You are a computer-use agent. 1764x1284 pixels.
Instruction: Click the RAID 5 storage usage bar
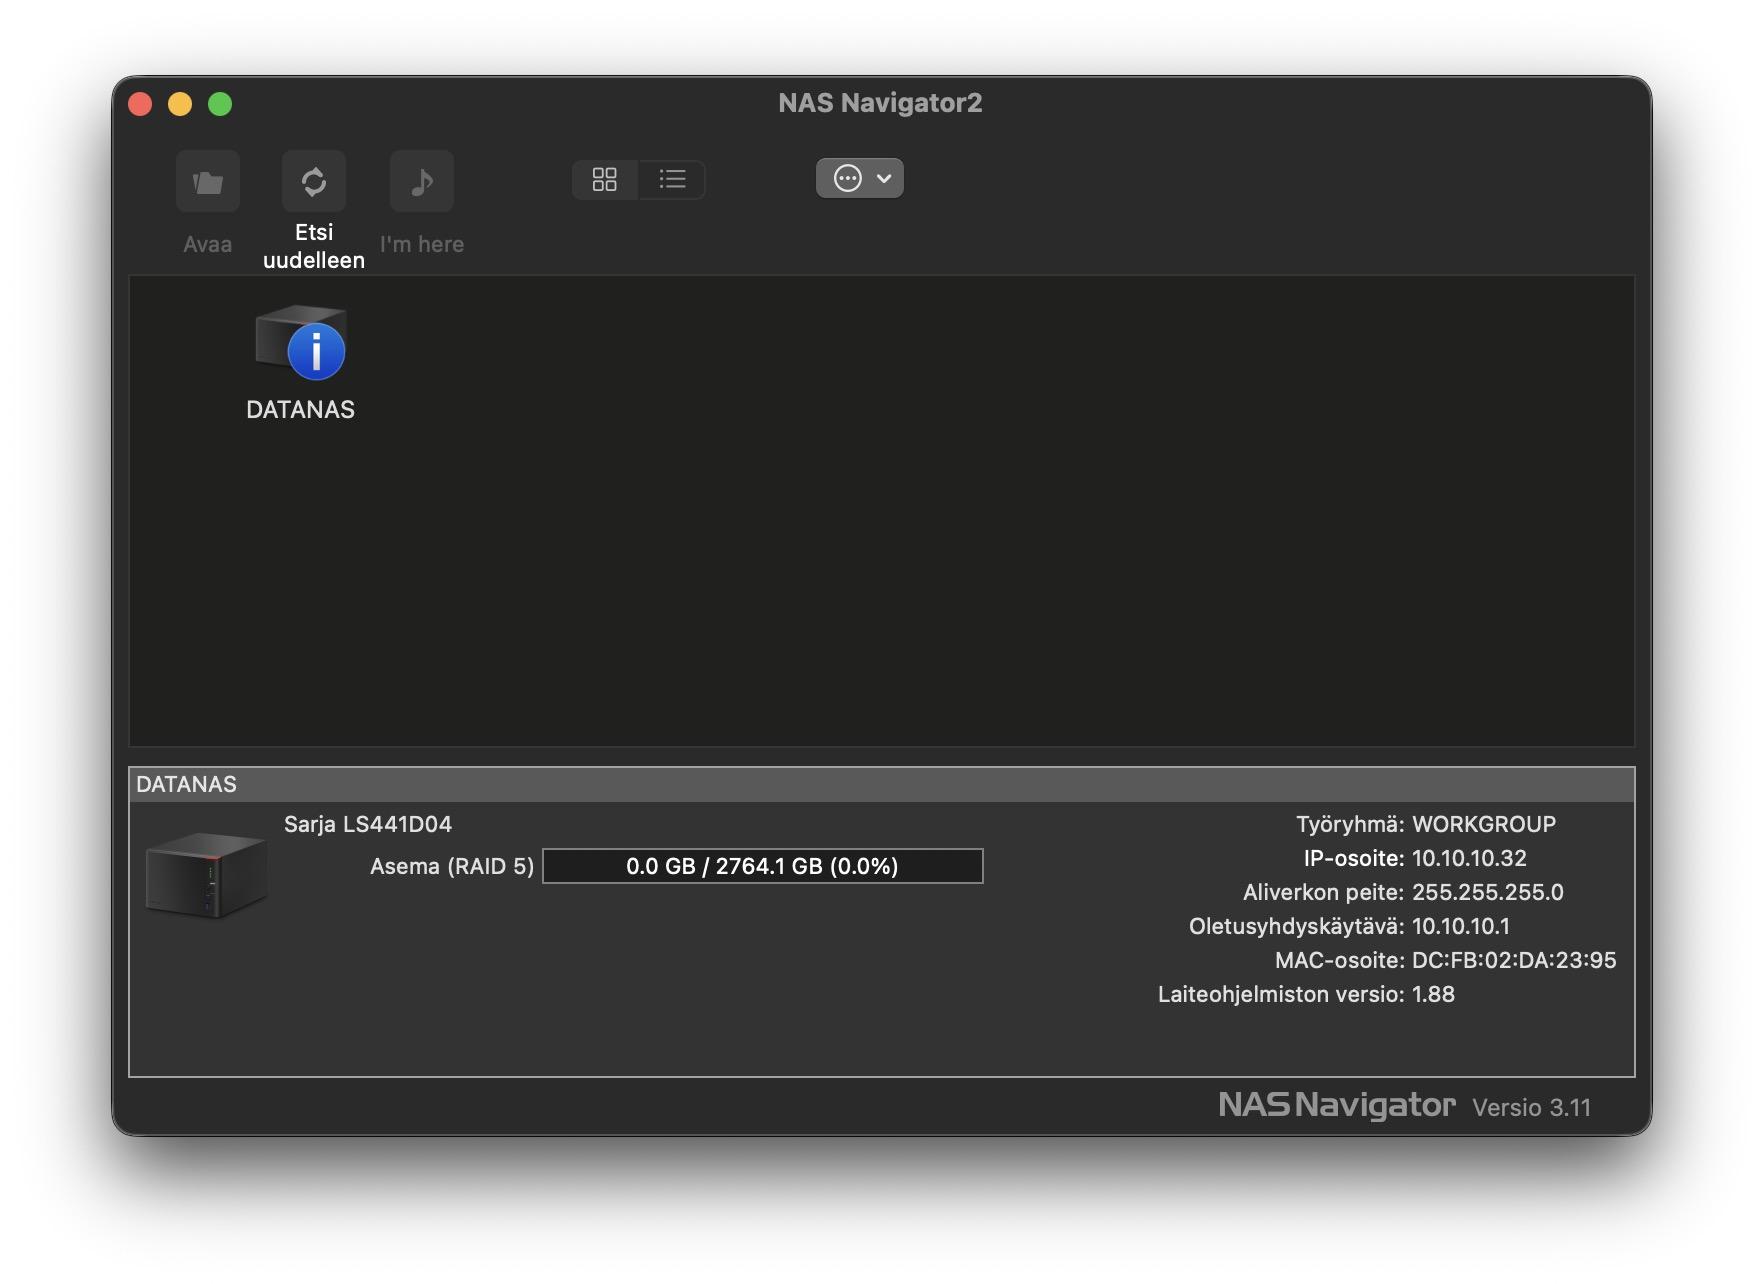coord(762,866)
